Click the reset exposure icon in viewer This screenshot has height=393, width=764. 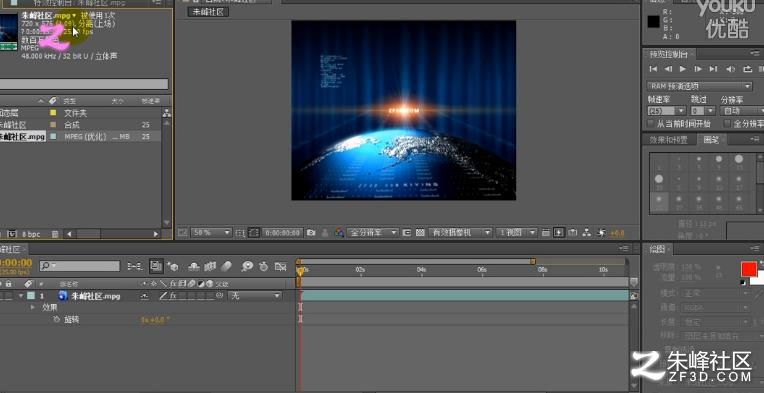click(602, 233)
